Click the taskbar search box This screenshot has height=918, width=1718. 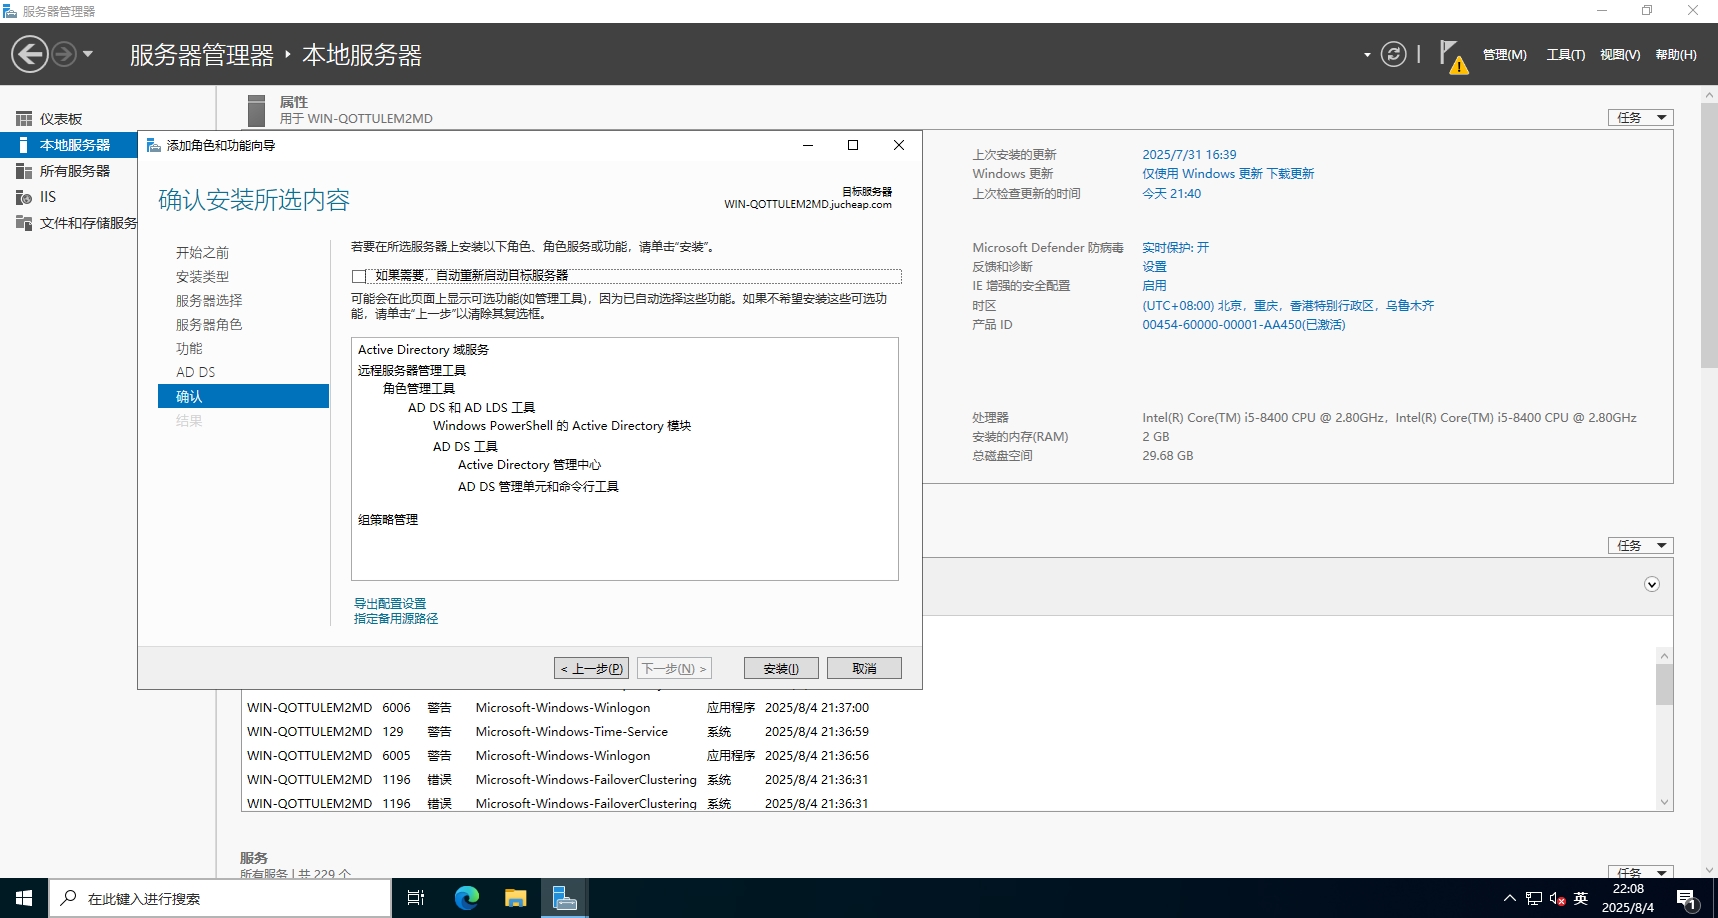tap(220, 898)
